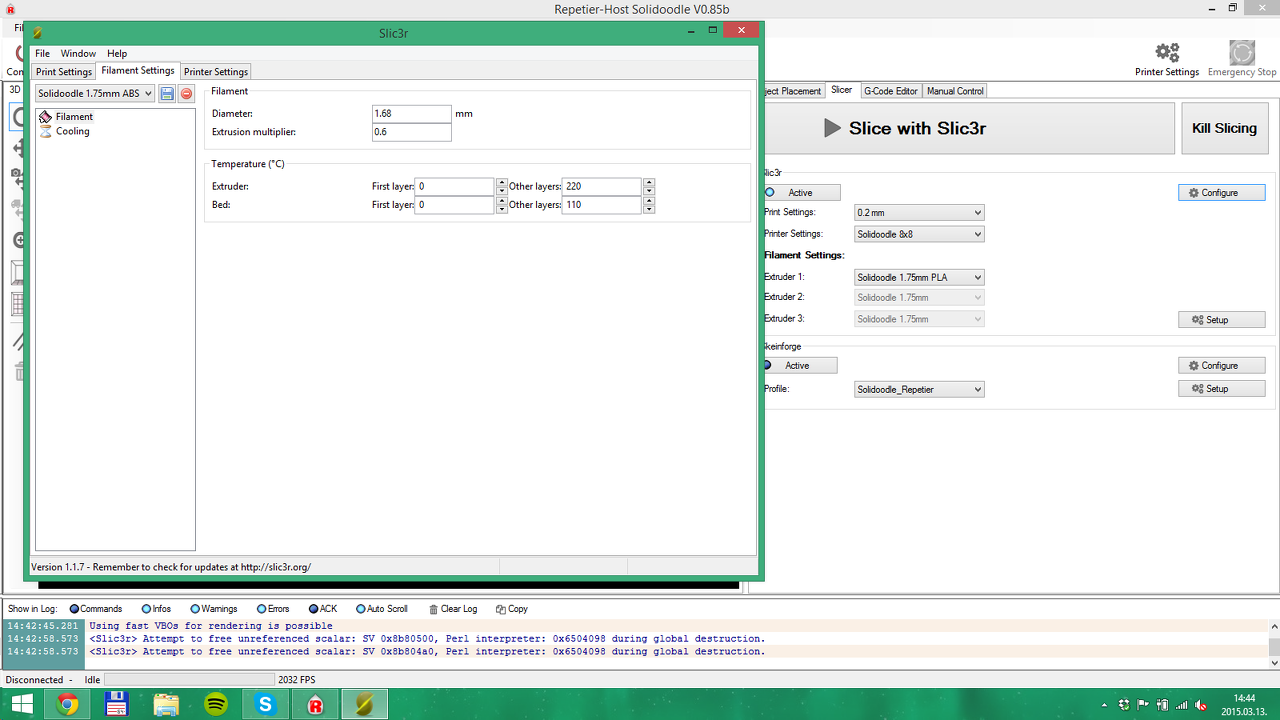Viewport: 1280px width, 720px height.
Task: Click the Slic3r icon in its title bar
Action: [38, 32]
